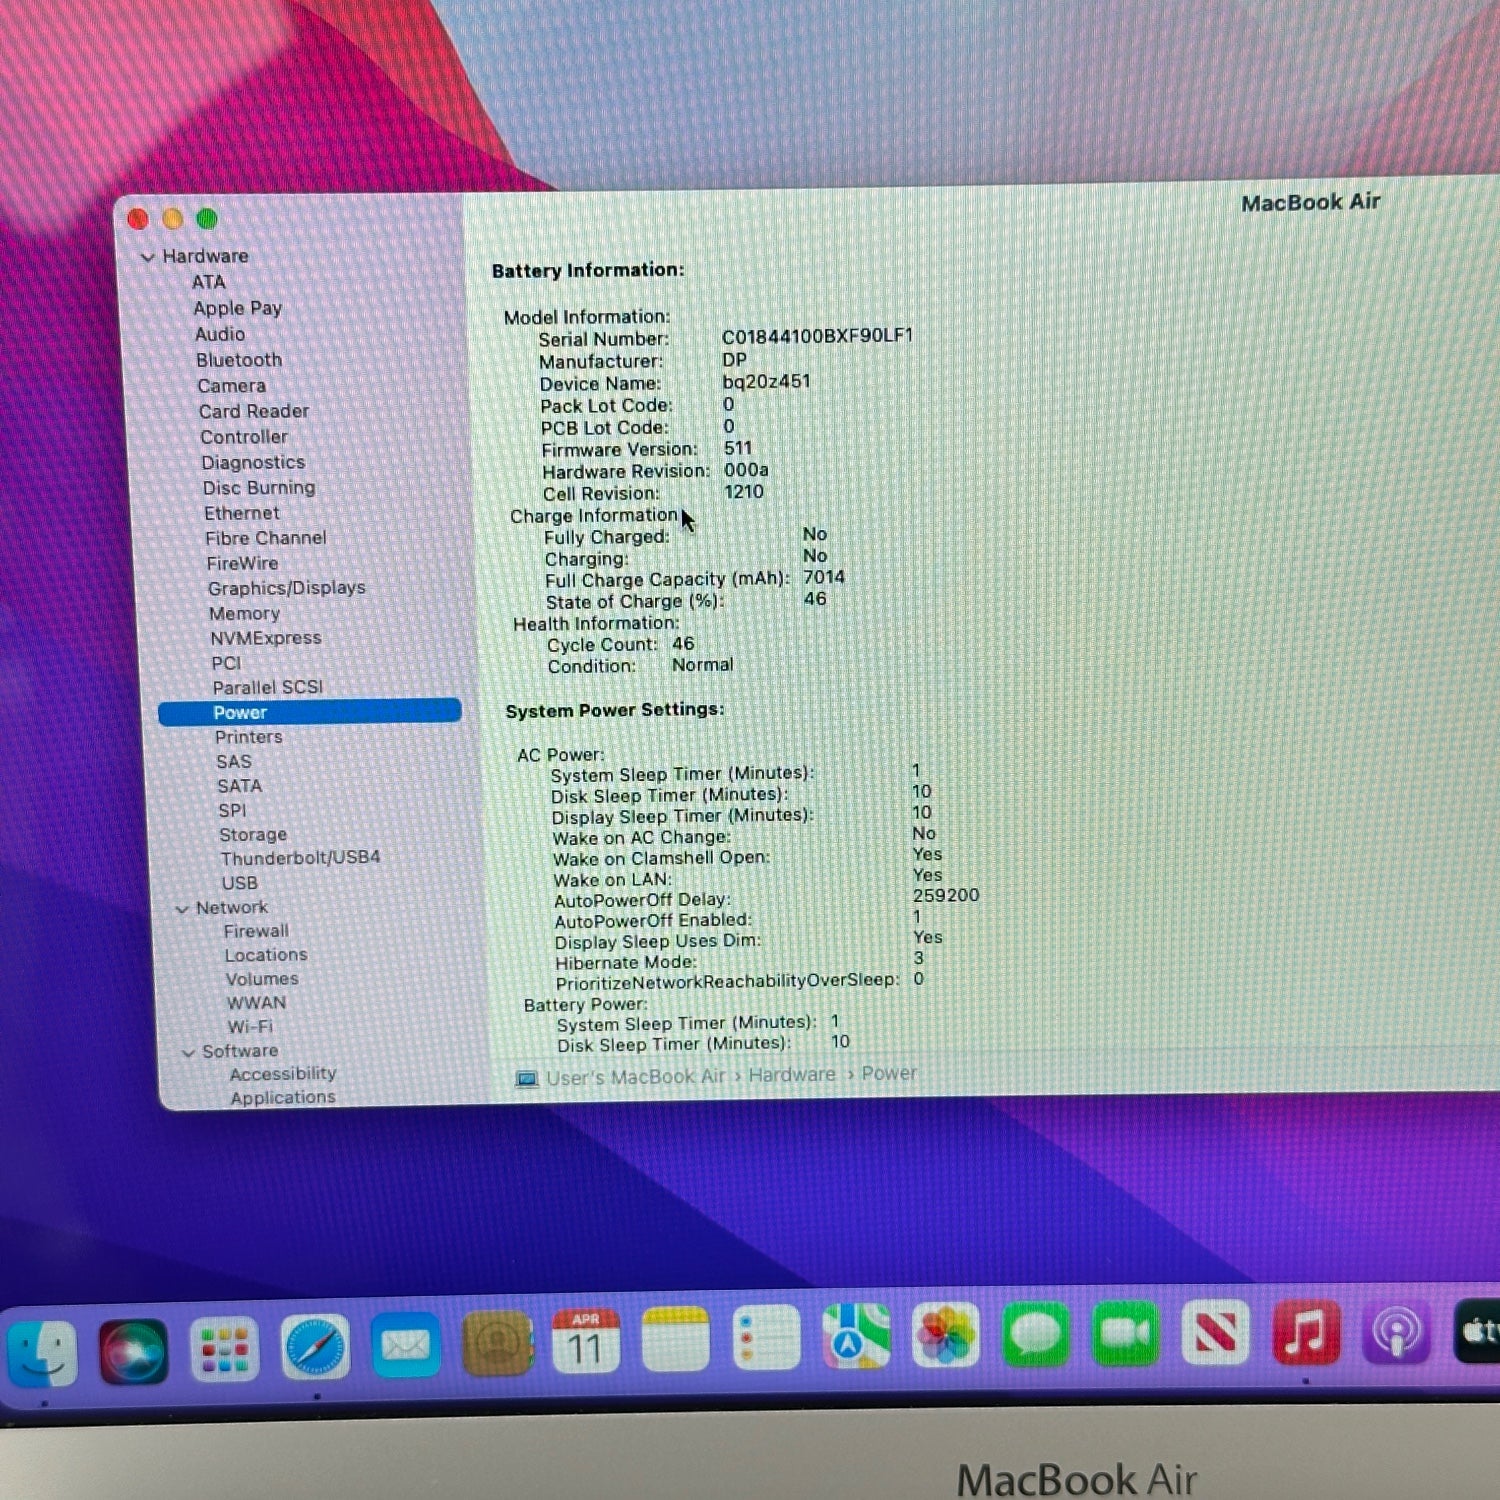Select Bluetooth in the sidebar

[x=239, y=360]
